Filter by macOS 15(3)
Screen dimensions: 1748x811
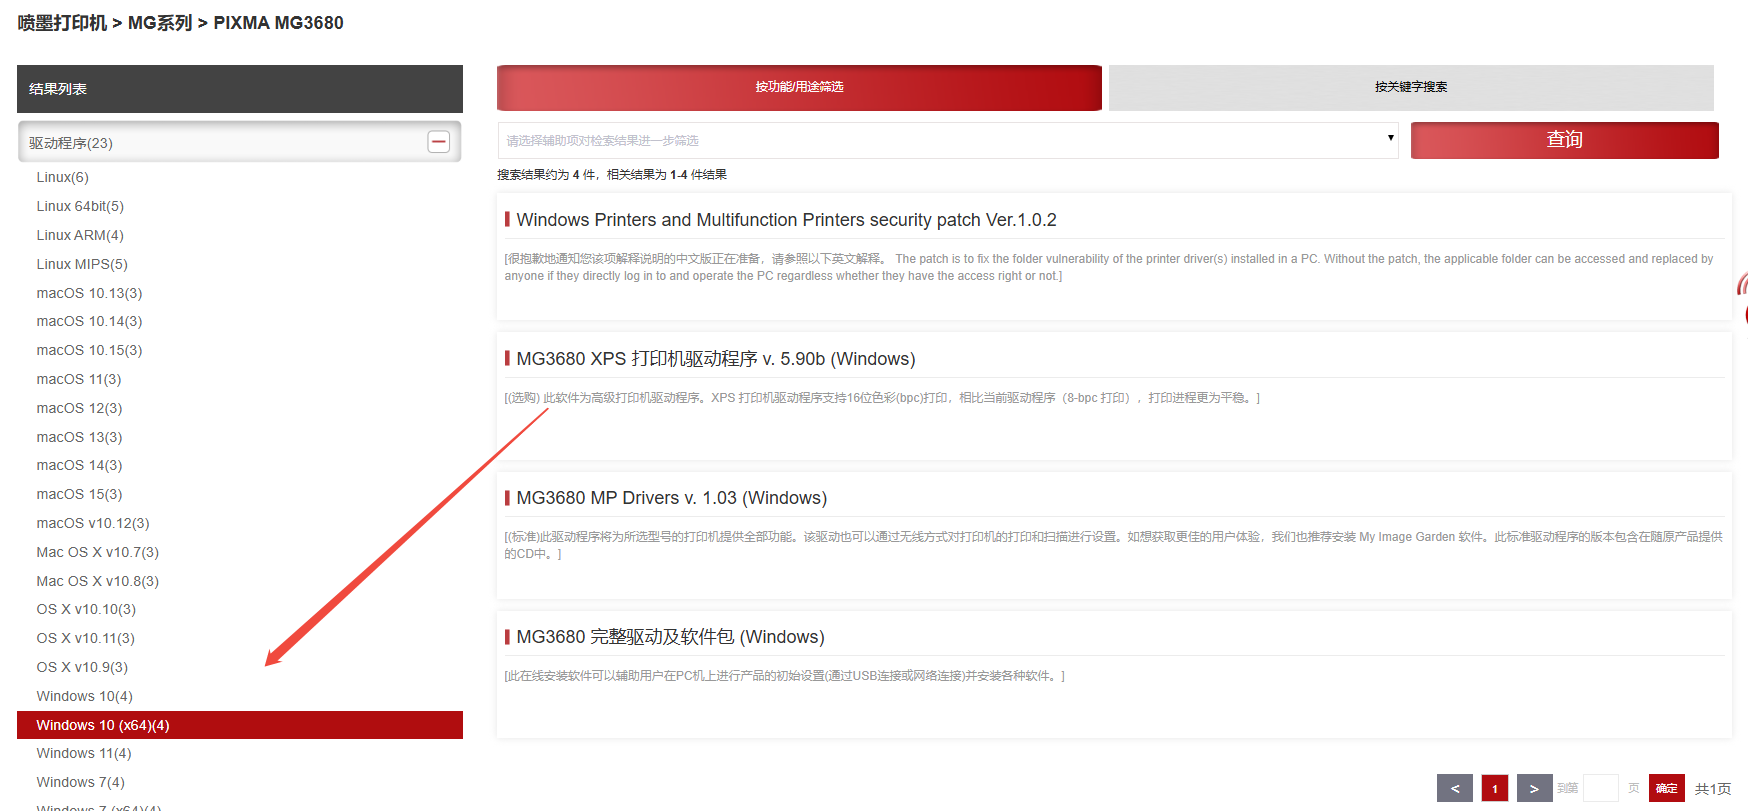tap(79, 494)
